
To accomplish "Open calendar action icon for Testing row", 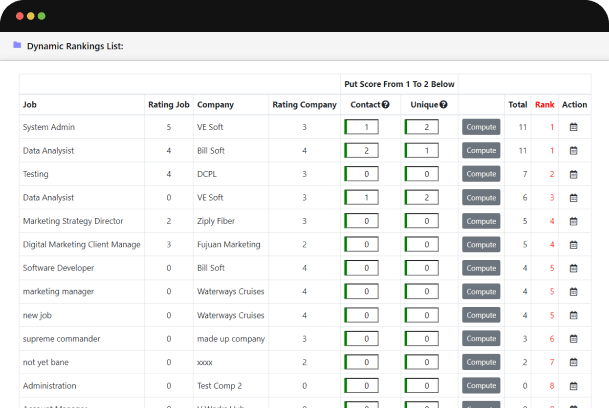I will 574,174.
